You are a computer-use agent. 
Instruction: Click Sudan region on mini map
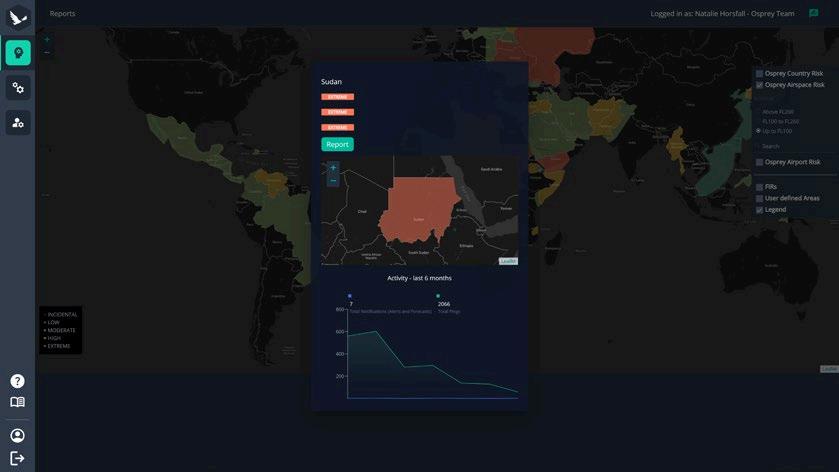(418, 209)
